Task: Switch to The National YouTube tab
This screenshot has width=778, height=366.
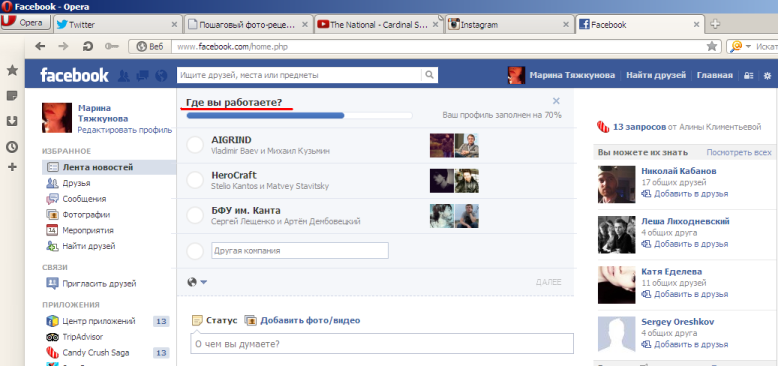Action: click(379, 24)
